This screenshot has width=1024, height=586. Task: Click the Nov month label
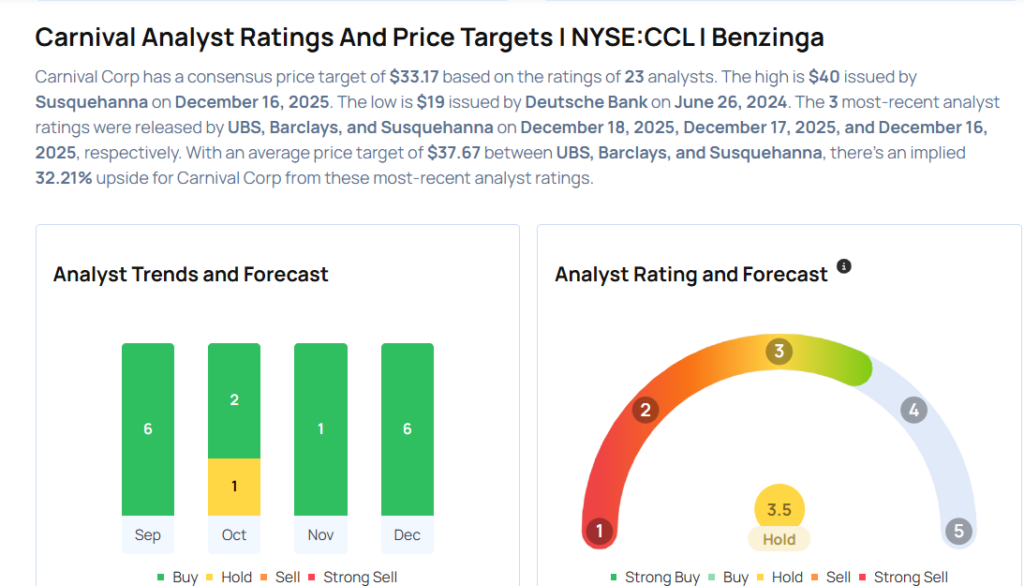[321, 535]
